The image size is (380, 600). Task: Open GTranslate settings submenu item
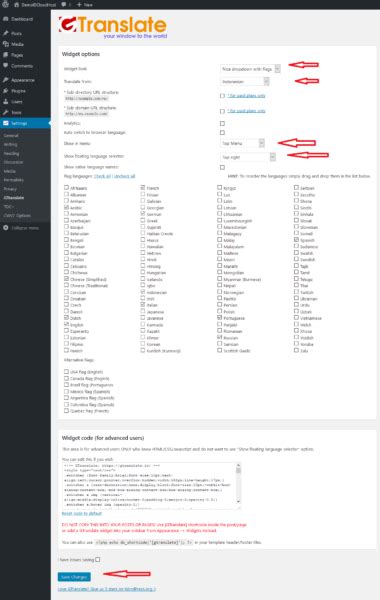[14, 198]
